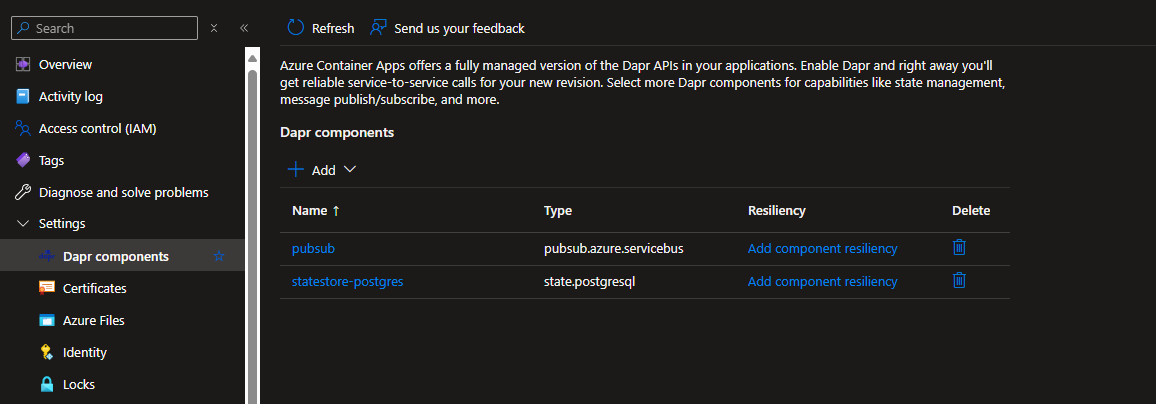Viewport: 1156px width, 404px height.
Task: Click the Azure Files icon
Action: point(47,321)
